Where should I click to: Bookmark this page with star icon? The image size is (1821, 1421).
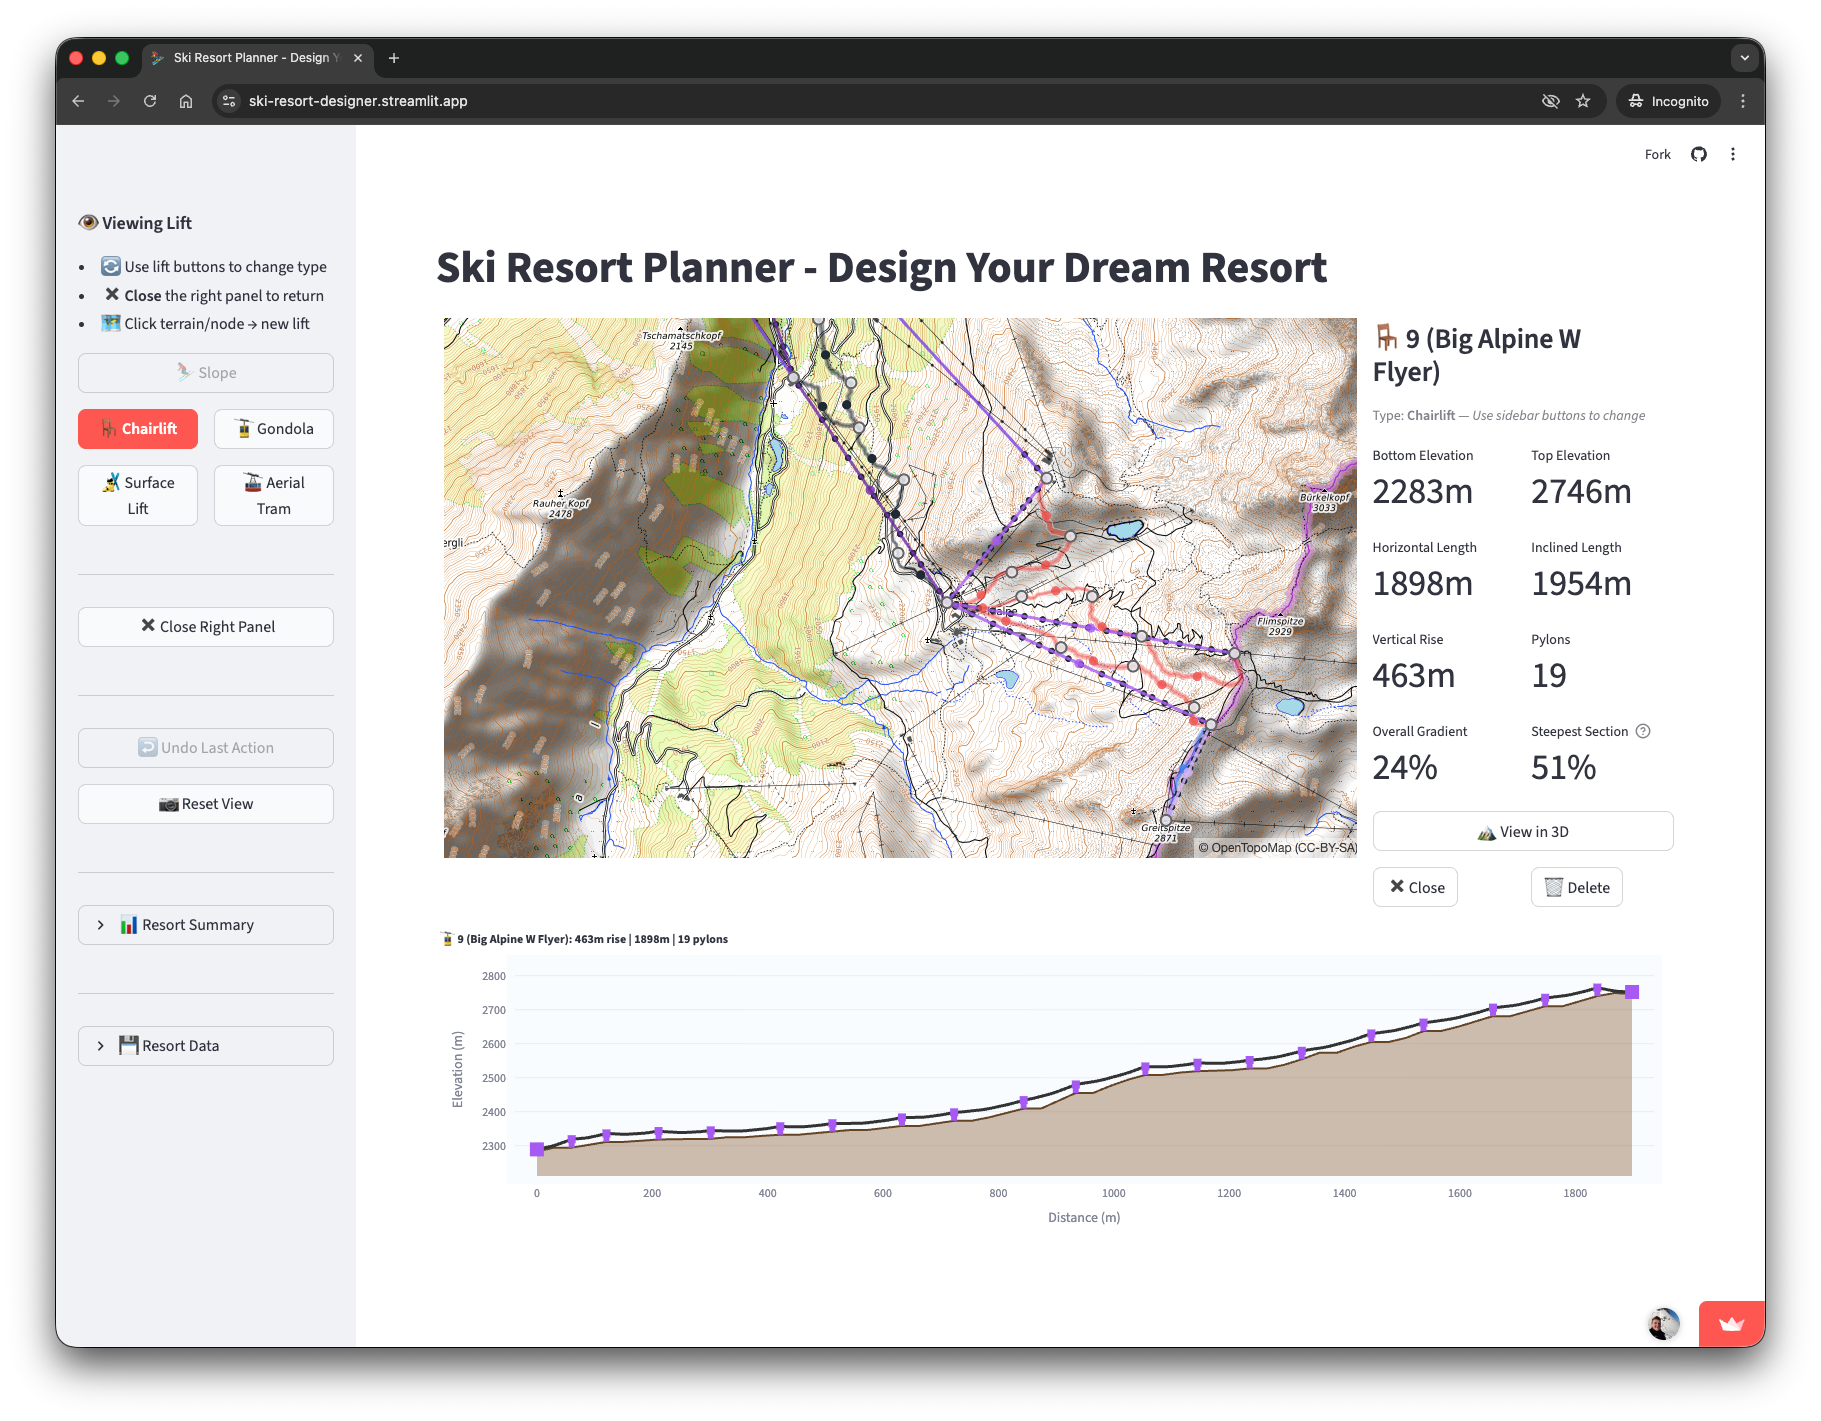[1583, 101]
